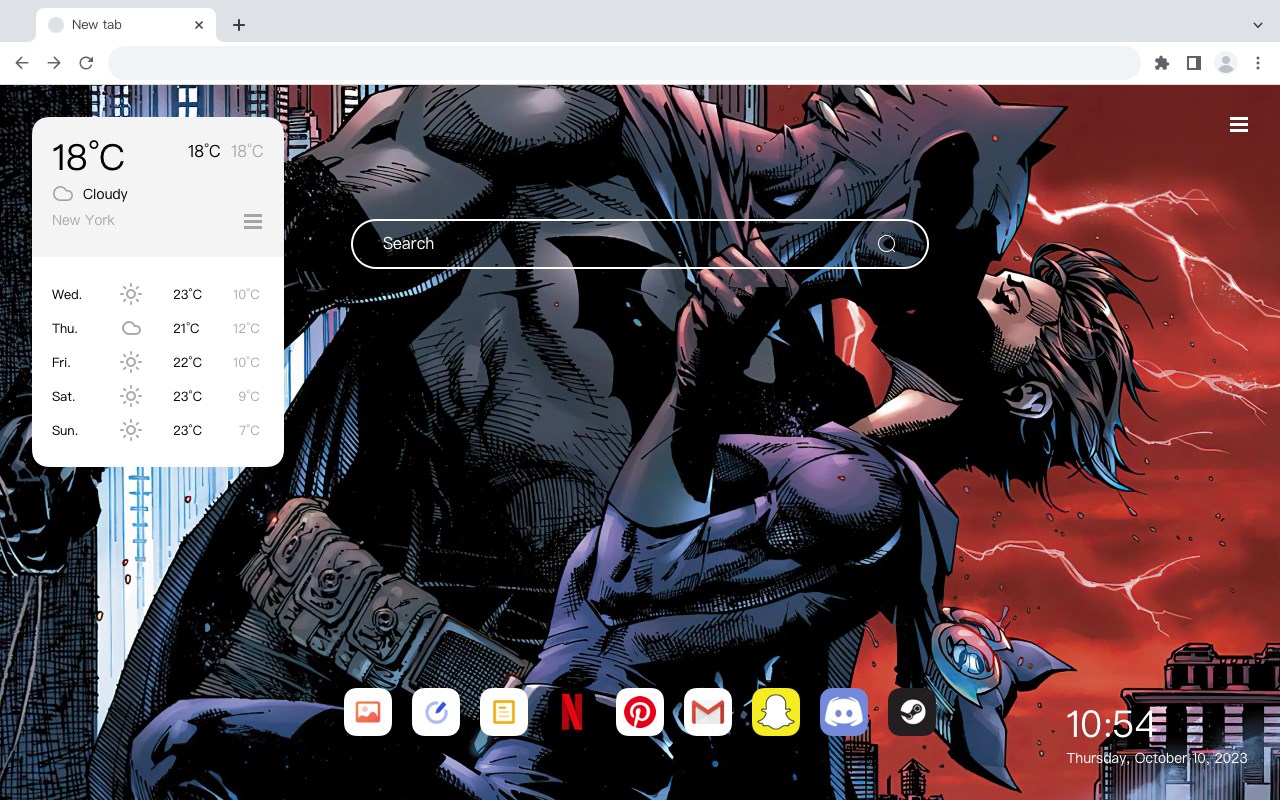Open the Snapchat shortcut
Image resolution: width=1280 pixels, height=800 pixels.
click(776, 712)
